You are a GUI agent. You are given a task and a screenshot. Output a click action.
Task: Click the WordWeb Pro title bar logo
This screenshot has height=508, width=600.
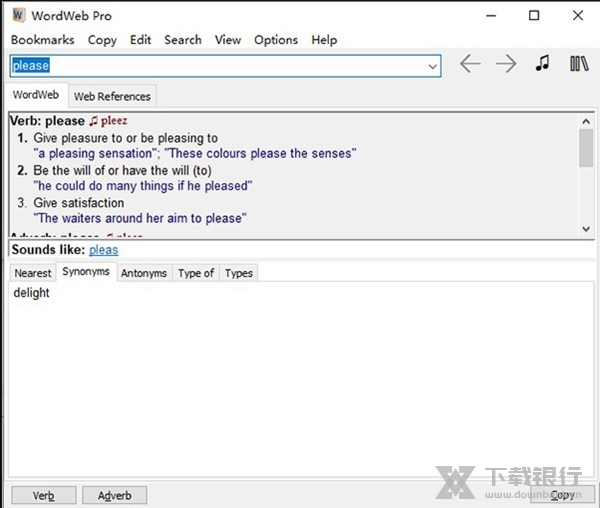(19, 16)
